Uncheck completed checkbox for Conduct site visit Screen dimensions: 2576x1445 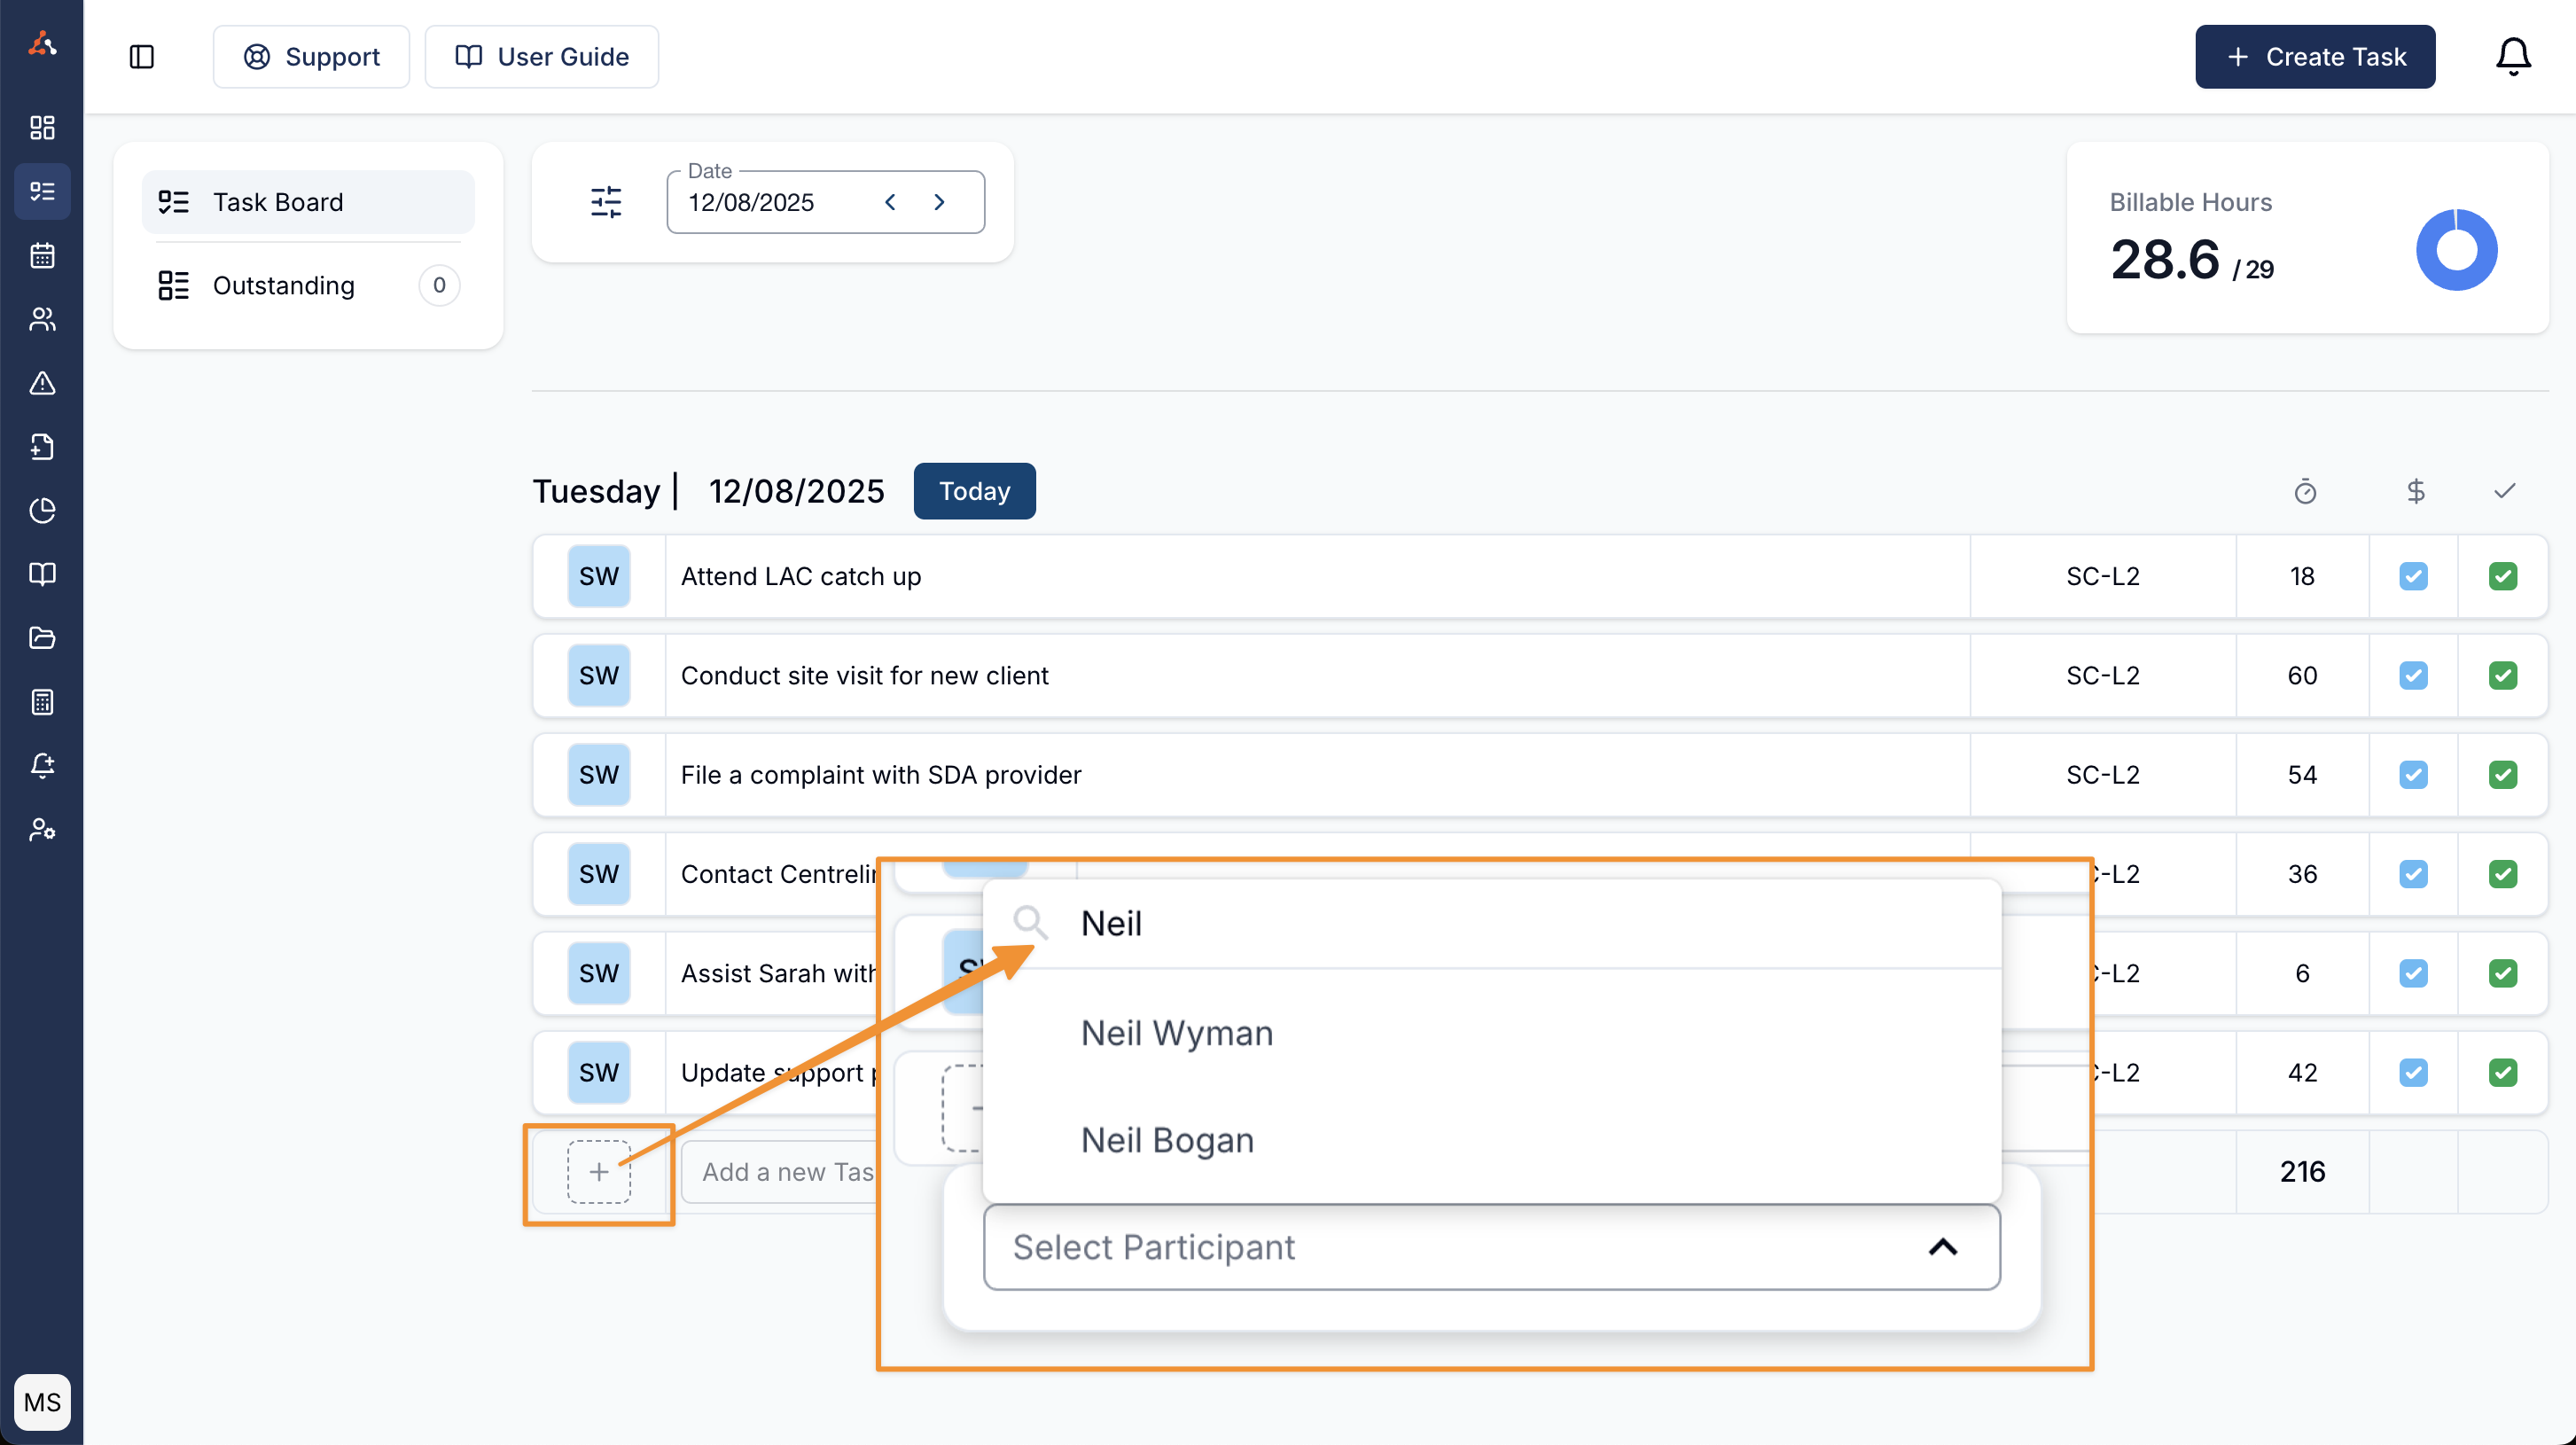pyautogui.click(x=2502, y=675)
